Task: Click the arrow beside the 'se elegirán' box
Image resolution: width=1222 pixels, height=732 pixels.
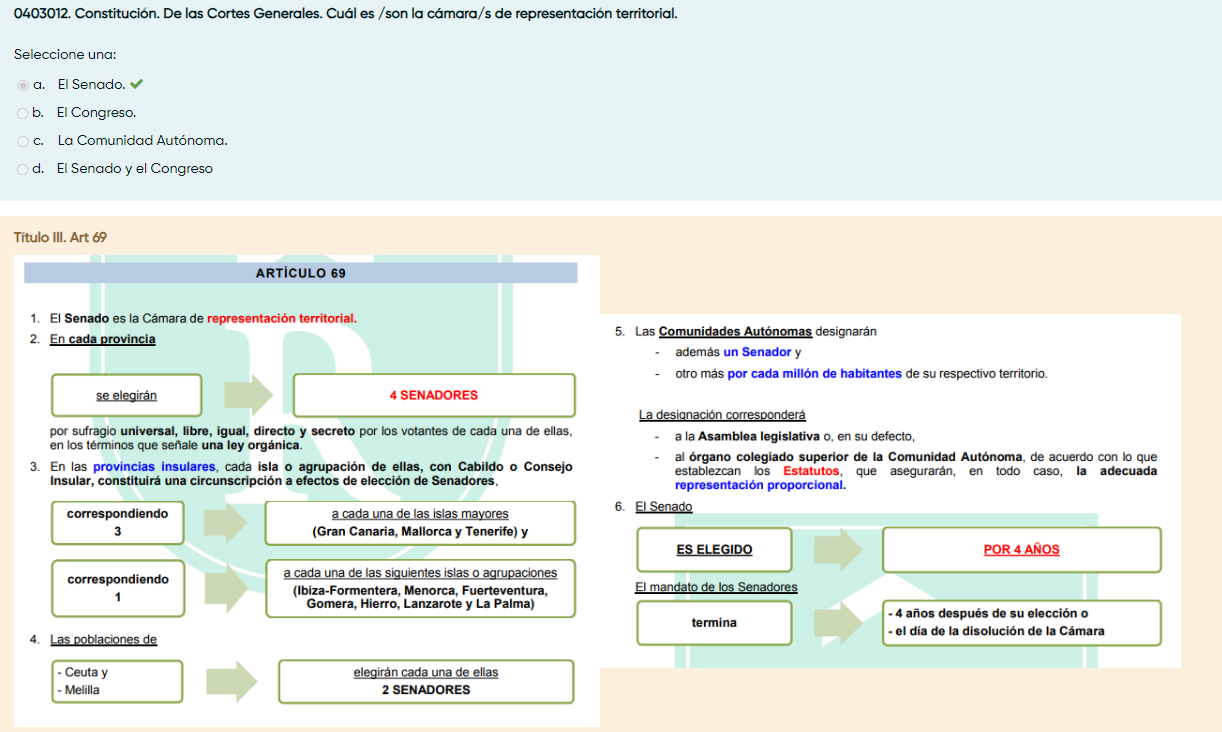Action: tap(247, 395)
